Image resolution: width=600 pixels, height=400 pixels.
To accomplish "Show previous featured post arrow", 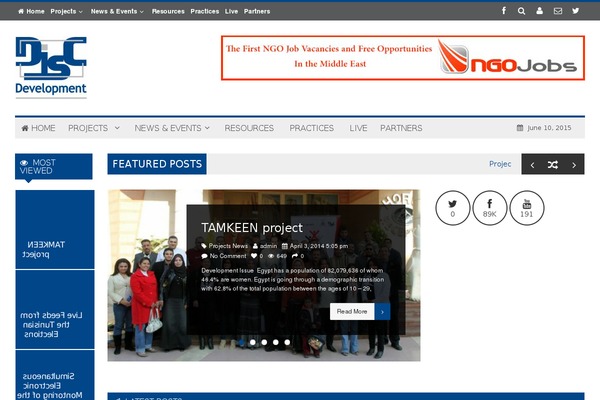I will tap(532, 165).
